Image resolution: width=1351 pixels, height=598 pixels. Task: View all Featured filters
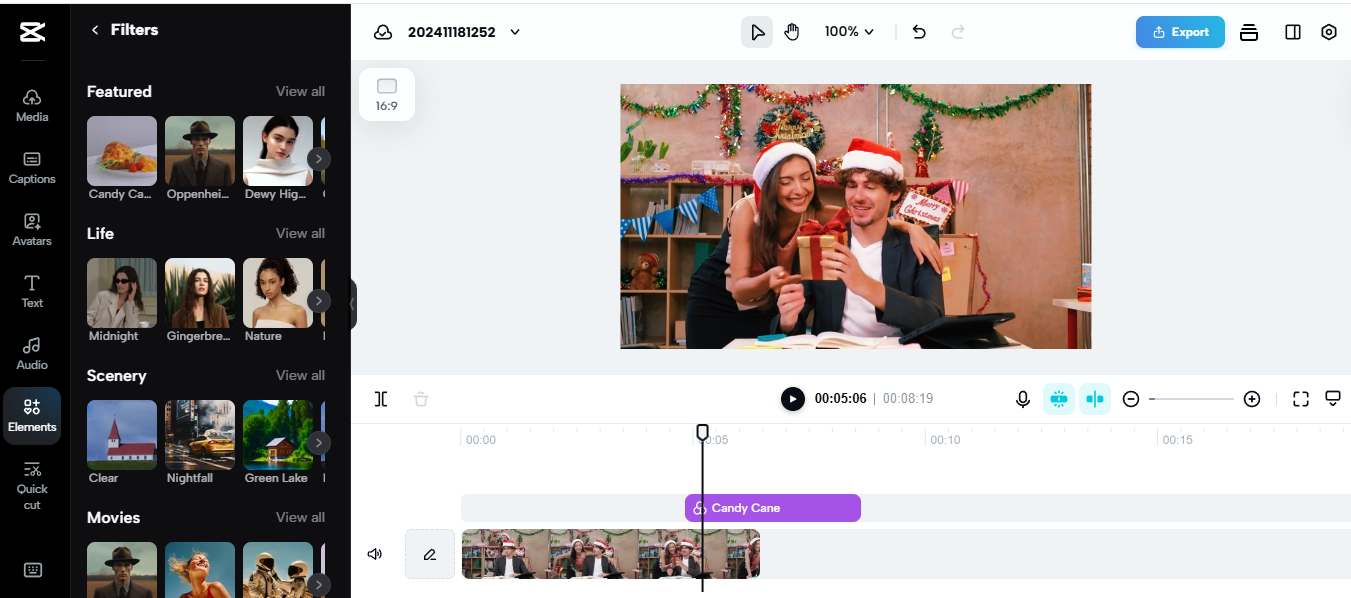point(300,91)
